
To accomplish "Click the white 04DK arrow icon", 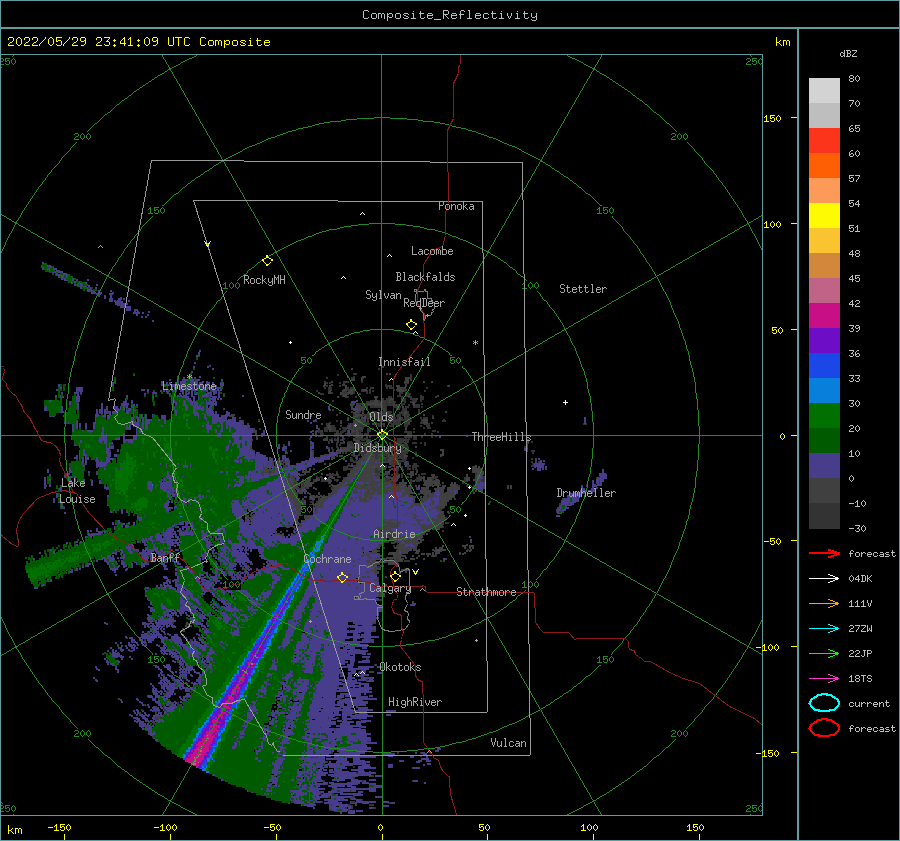I will pos(824,578).
